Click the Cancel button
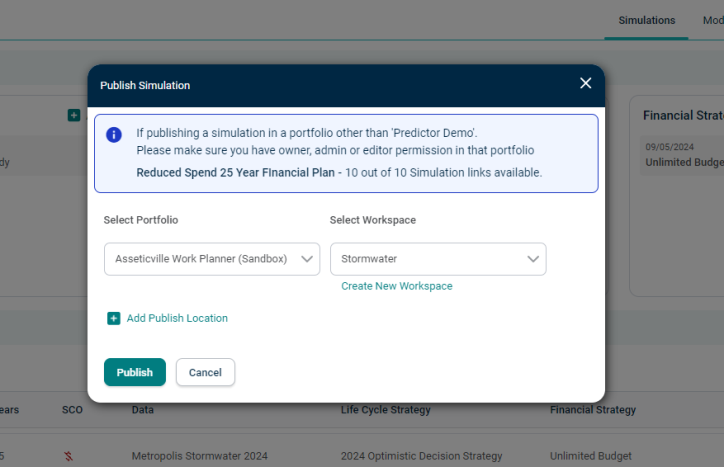 (205, 372)
